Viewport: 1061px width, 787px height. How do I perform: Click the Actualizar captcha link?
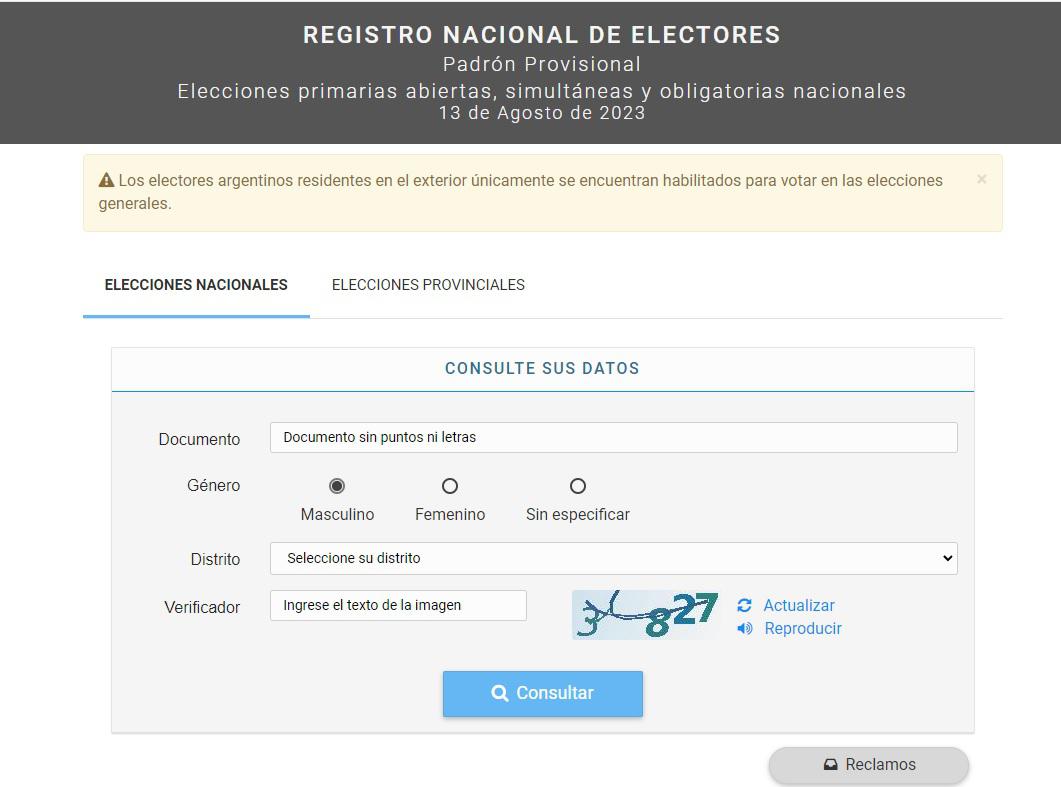[798, 605]
